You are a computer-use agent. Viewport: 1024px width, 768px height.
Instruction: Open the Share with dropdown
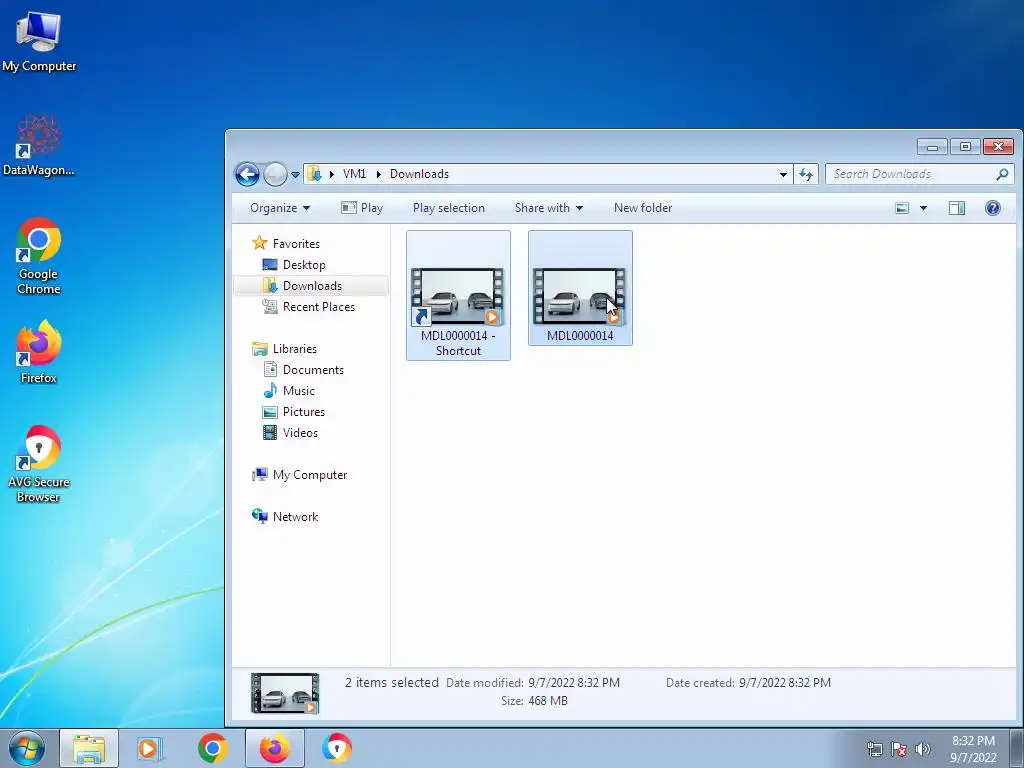(549, 208)
